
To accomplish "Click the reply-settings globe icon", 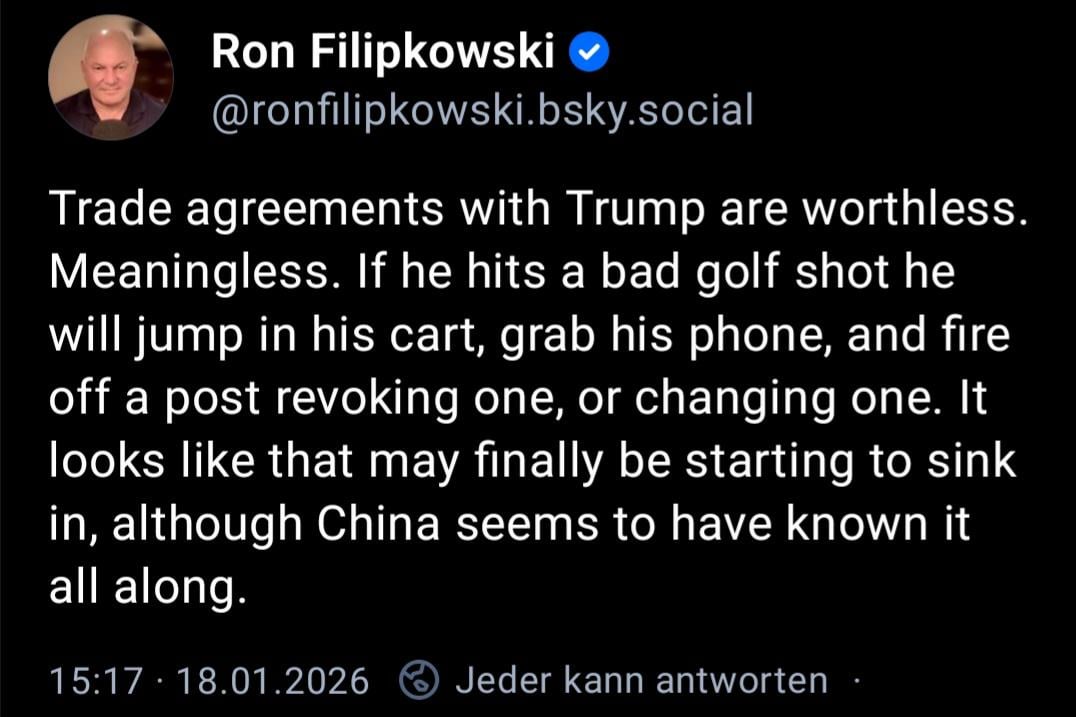I will point(419,681).
